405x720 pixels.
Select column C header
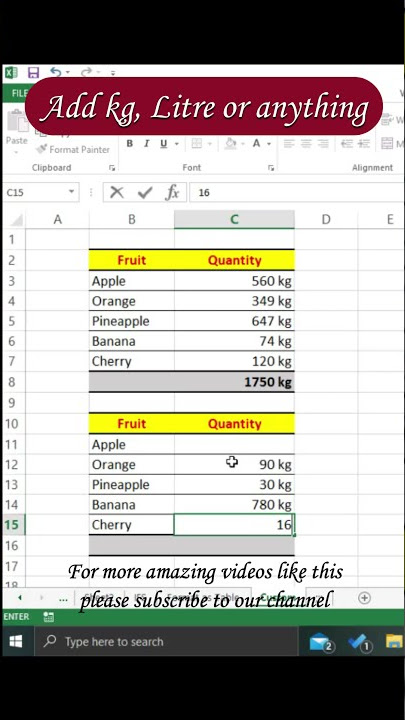coord(234,219)
